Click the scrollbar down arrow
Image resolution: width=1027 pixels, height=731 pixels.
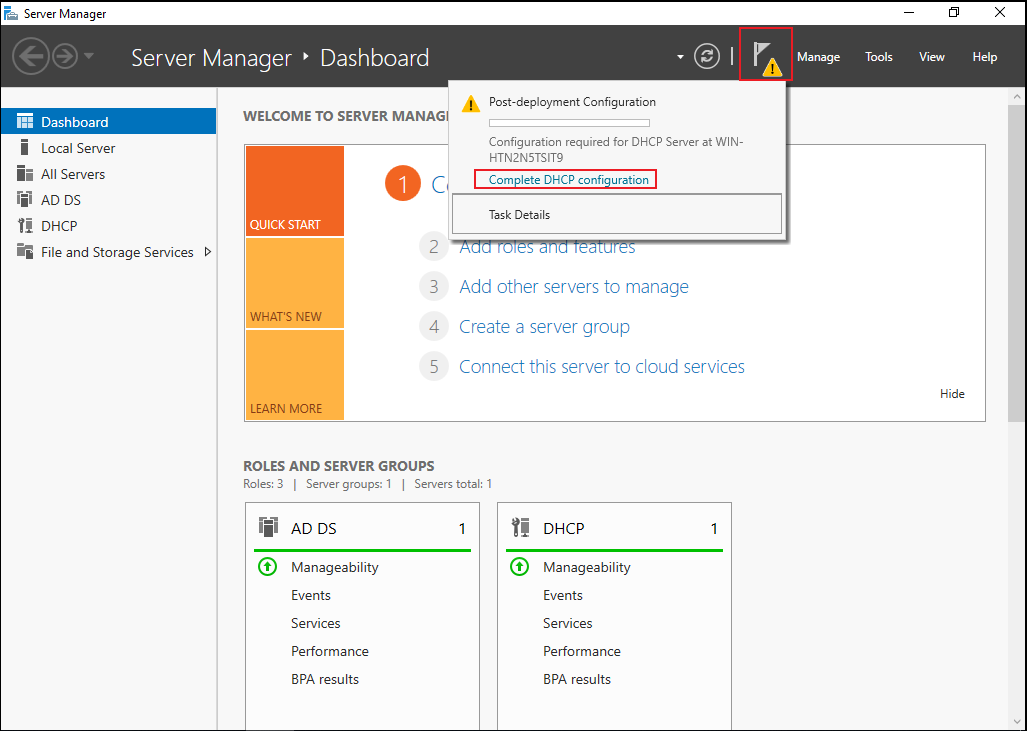(1017, 722)
